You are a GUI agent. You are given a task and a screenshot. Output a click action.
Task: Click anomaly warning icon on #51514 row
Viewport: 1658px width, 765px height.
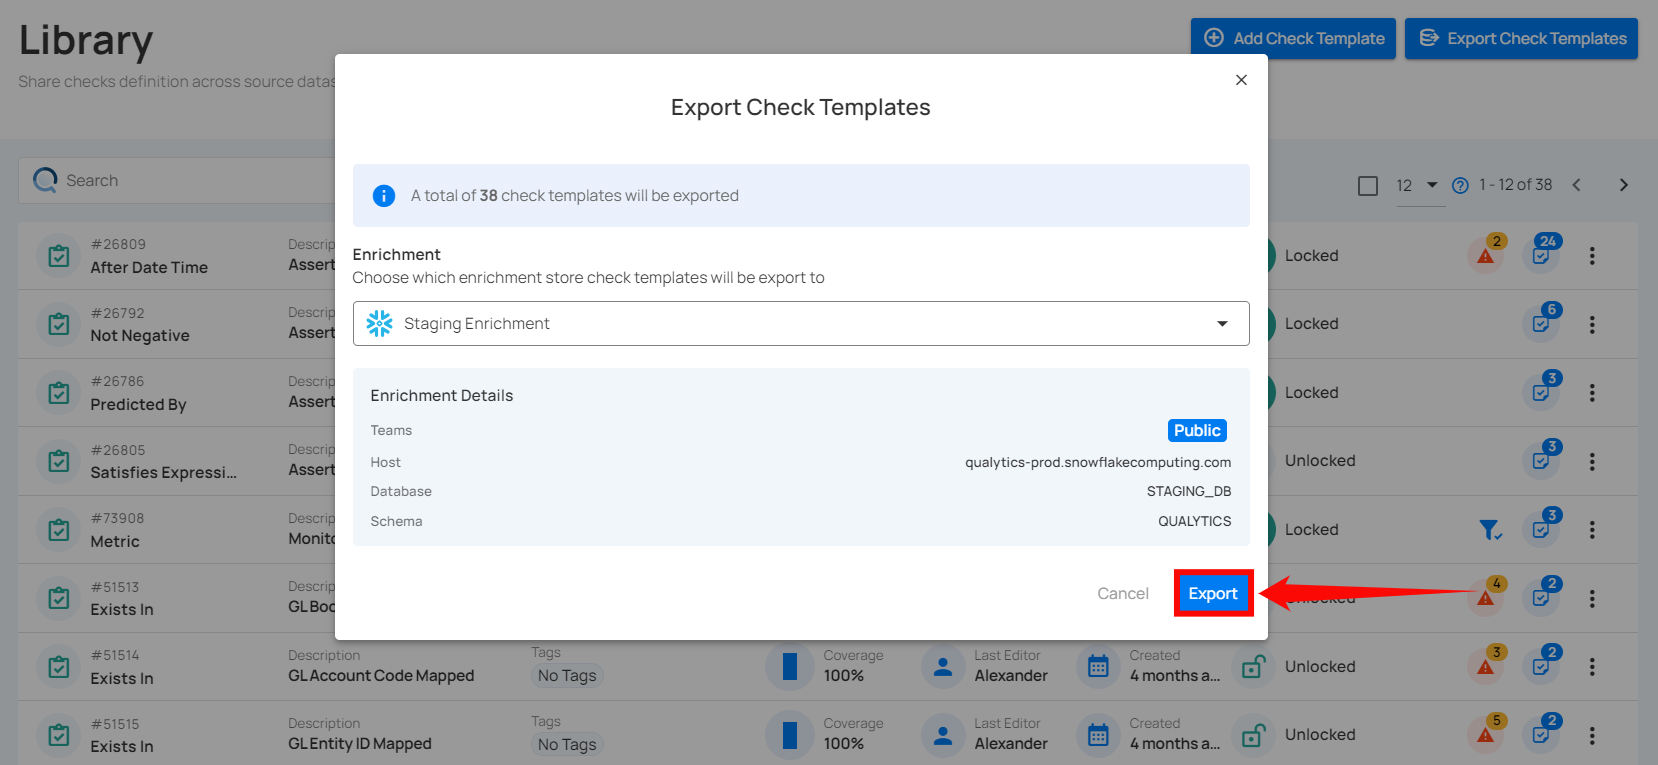pos(1486,666)
